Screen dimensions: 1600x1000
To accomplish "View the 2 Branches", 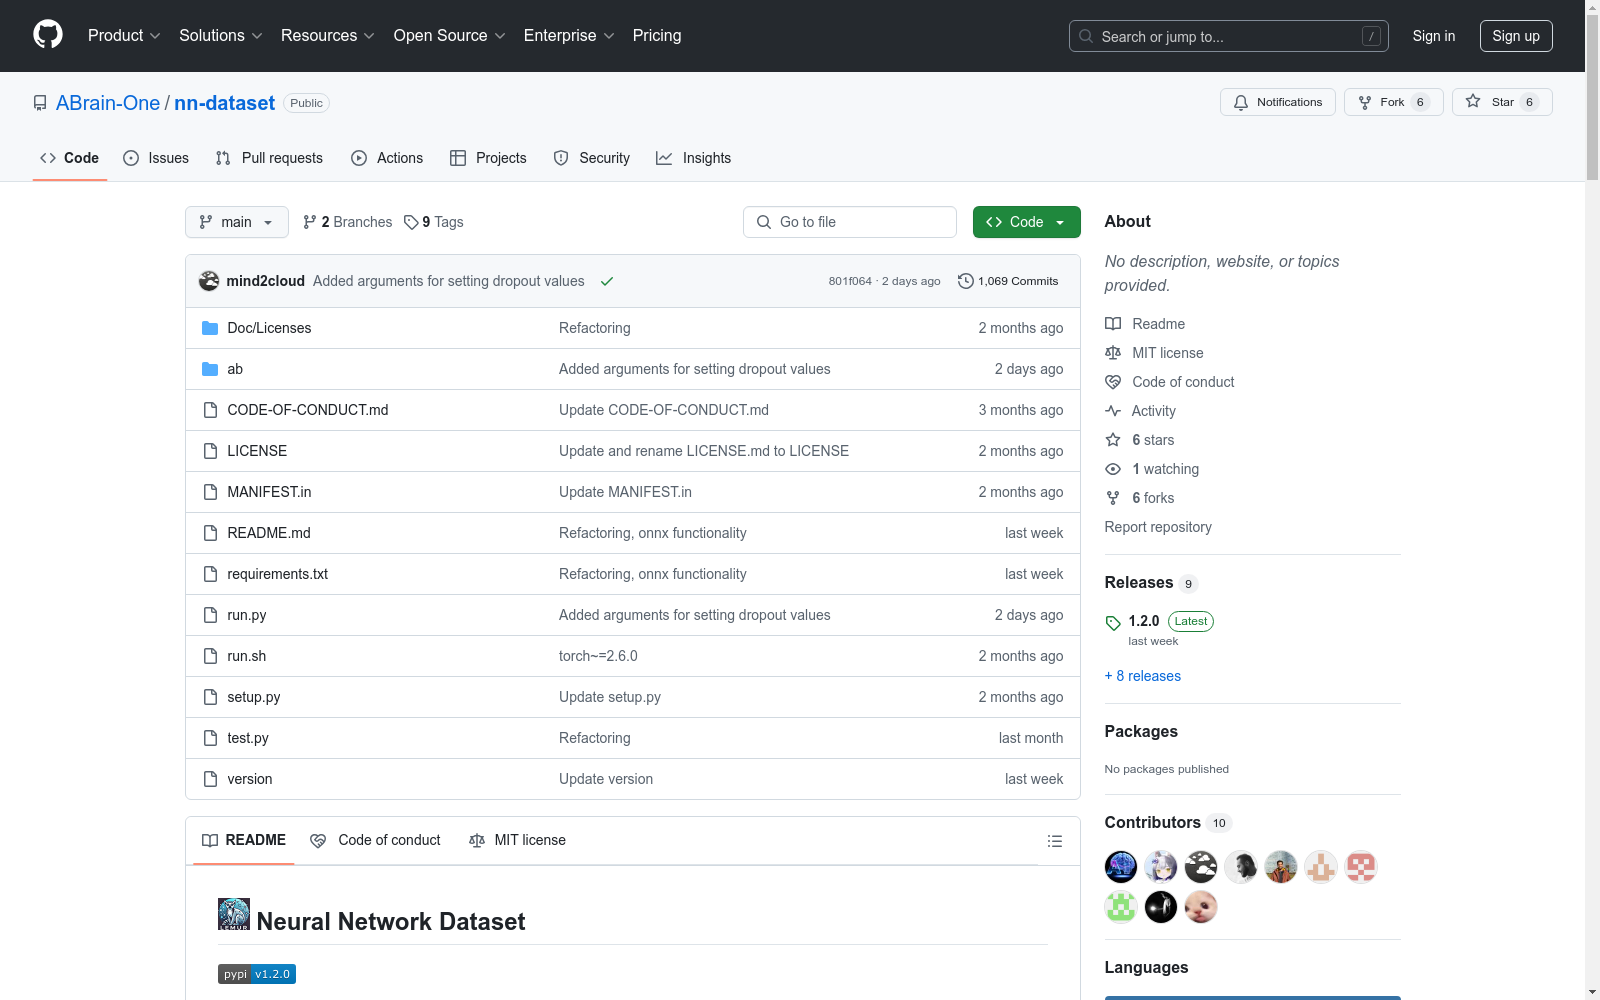I will (x=348, y=222).
